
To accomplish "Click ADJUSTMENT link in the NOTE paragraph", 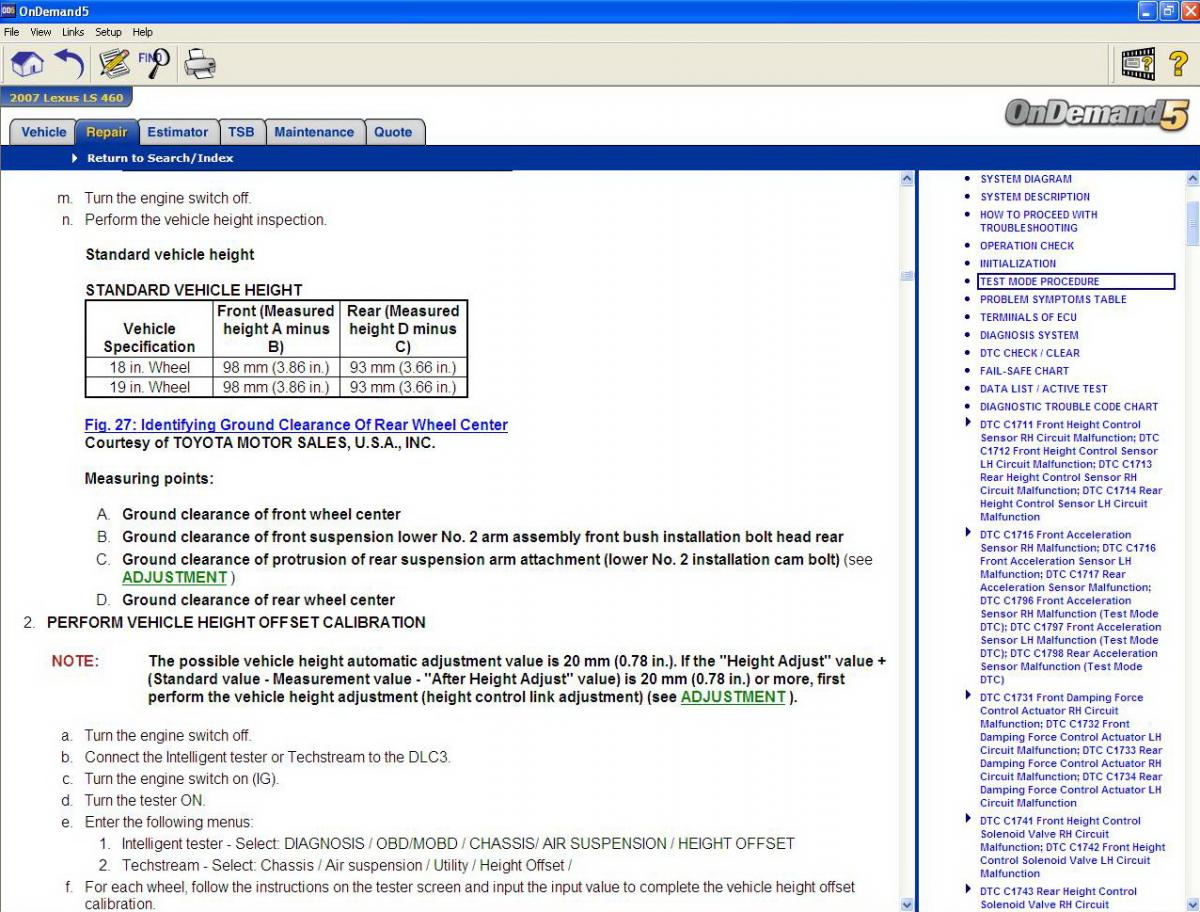I will coord(733,697).
